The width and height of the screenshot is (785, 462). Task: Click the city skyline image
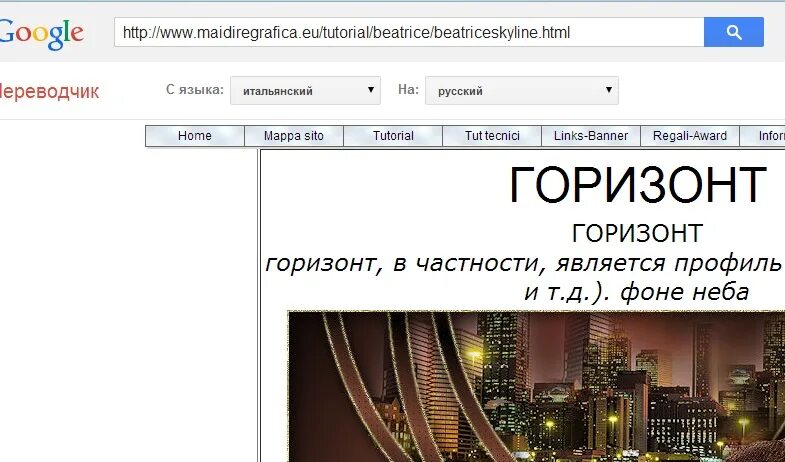point(536,386)
